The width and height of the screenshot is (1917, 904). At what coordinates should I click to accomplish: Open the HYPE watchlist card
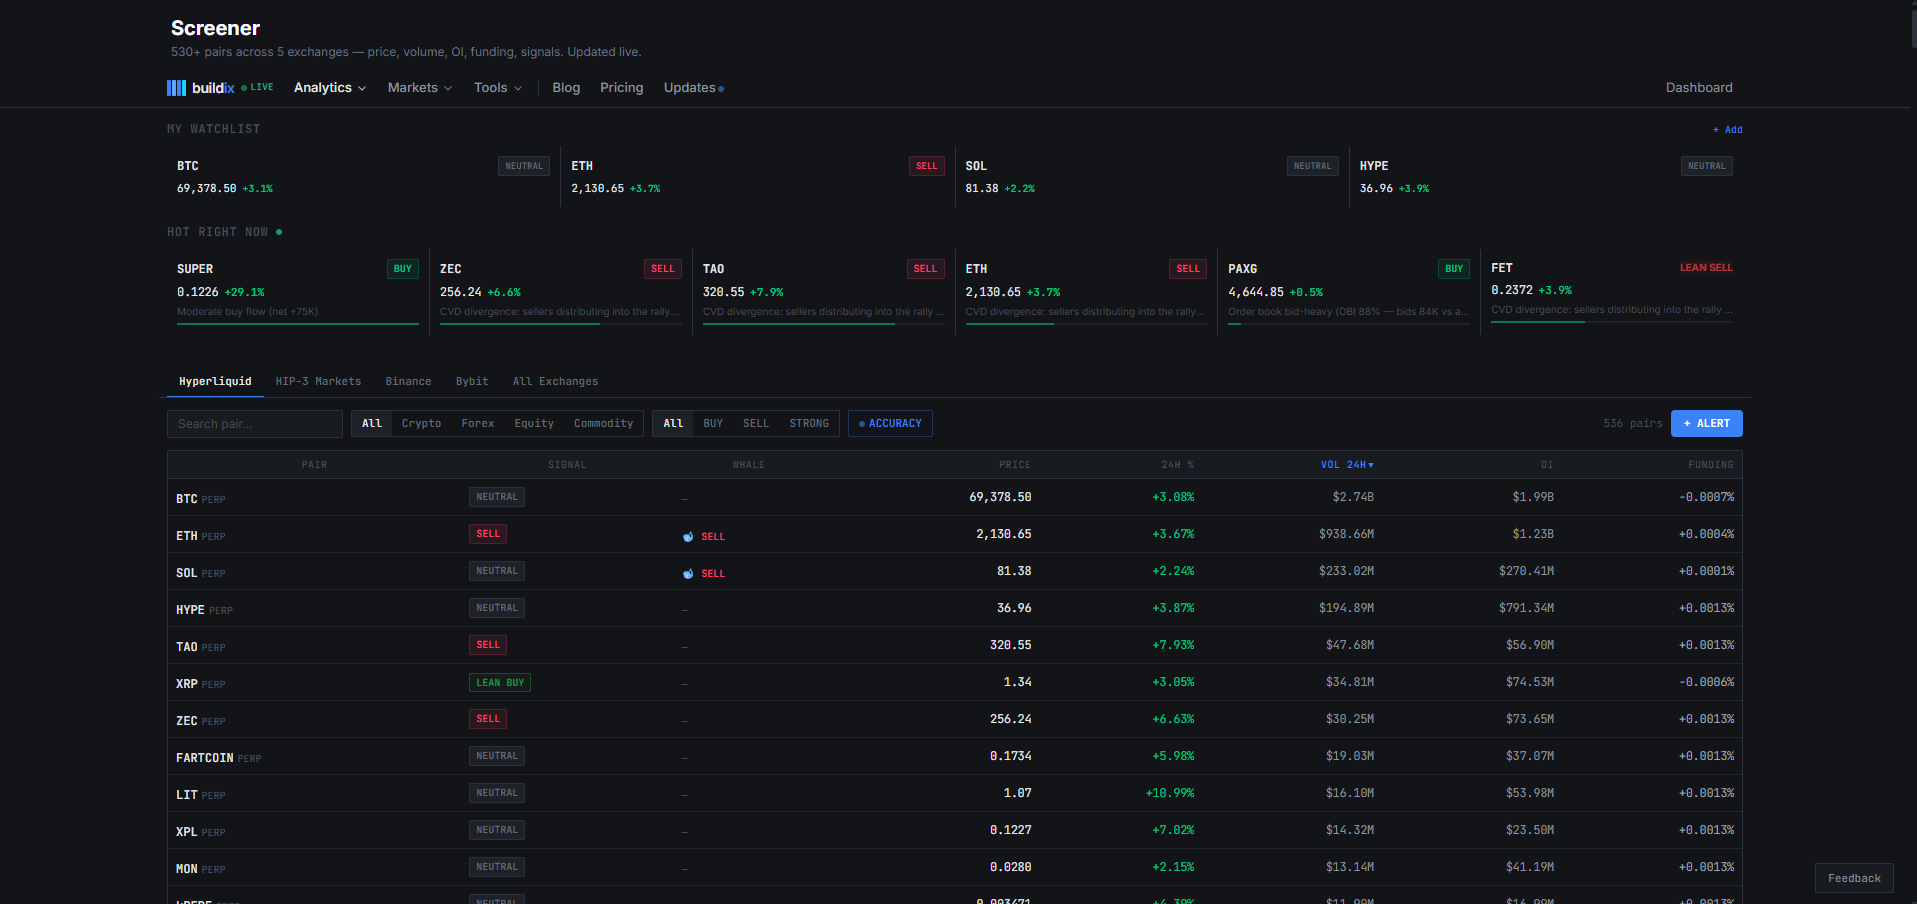[1546, 177]
